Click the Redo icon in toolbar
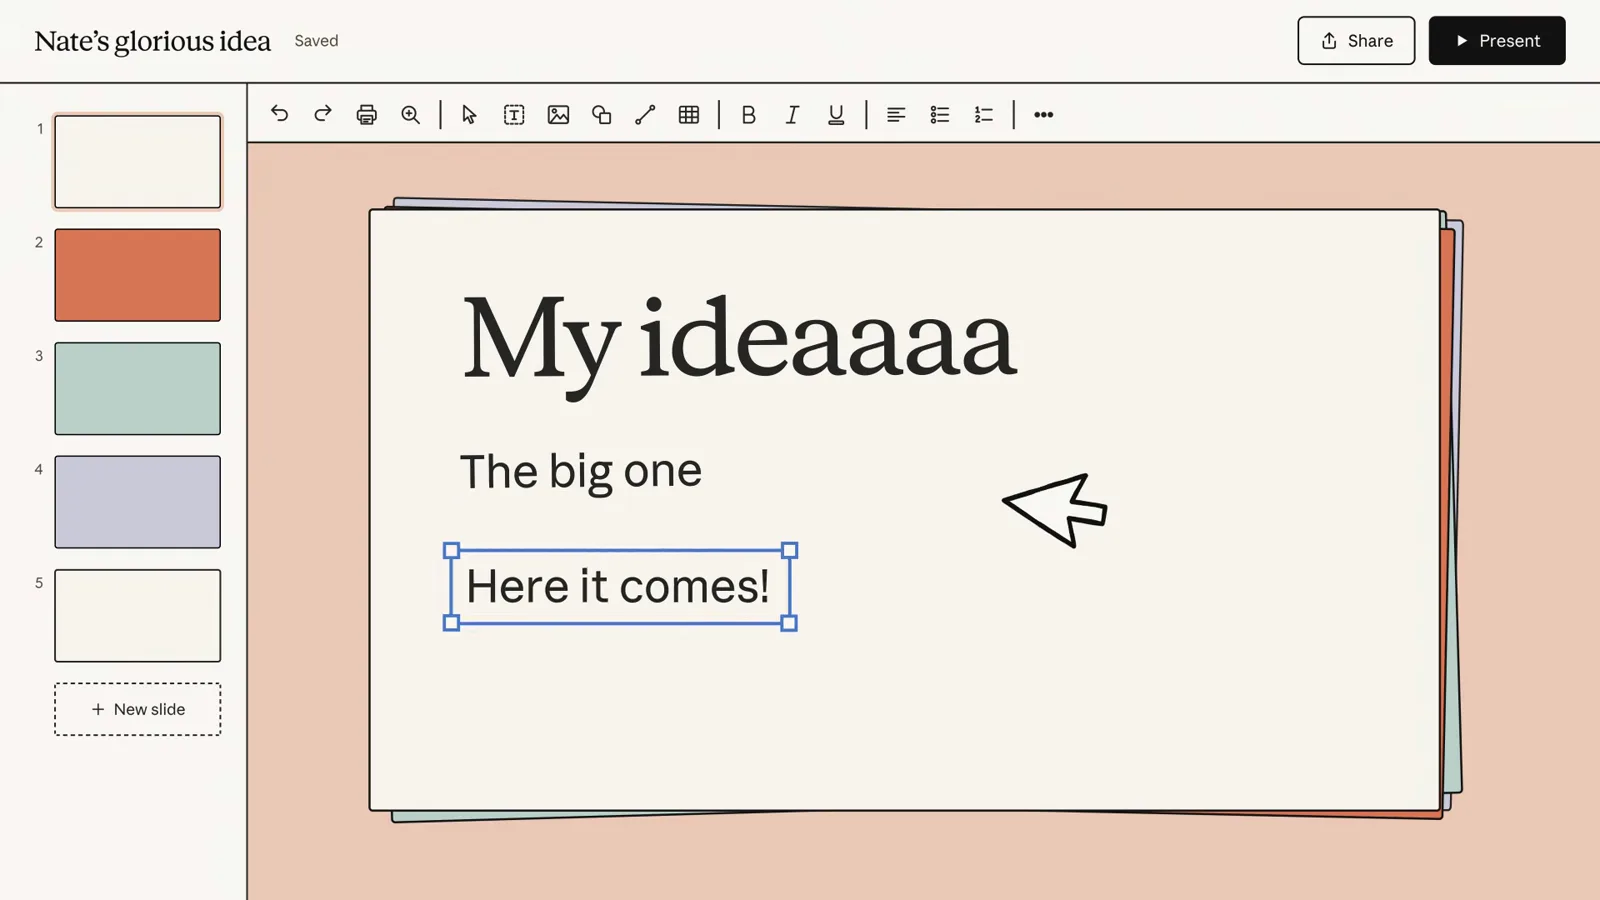 tap(323, 114)
